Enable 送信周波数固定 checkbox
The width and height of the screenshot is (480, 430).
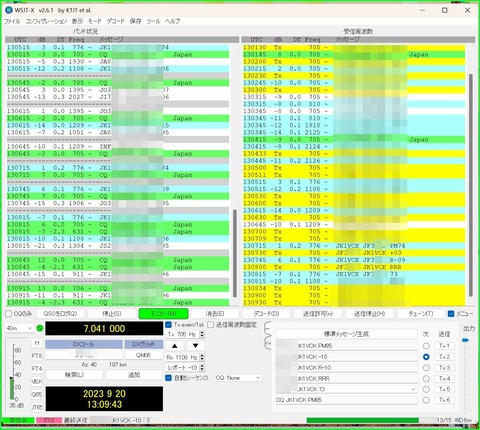[211, 325]
